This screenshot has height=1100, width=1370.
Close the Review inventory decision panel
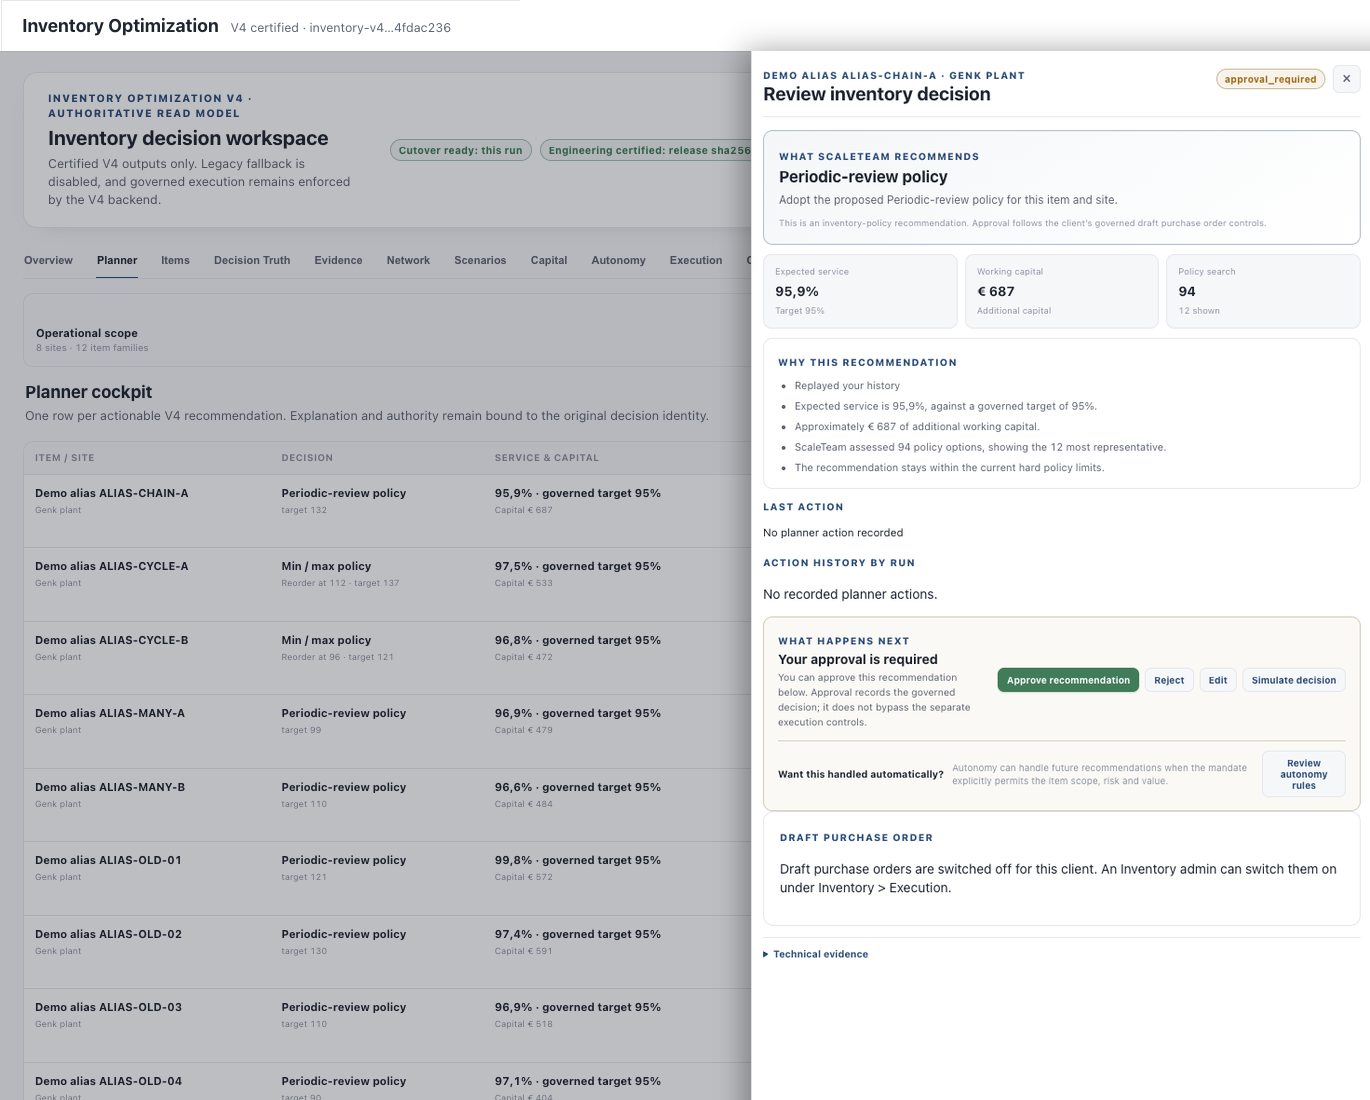[x=1346, y=79]
